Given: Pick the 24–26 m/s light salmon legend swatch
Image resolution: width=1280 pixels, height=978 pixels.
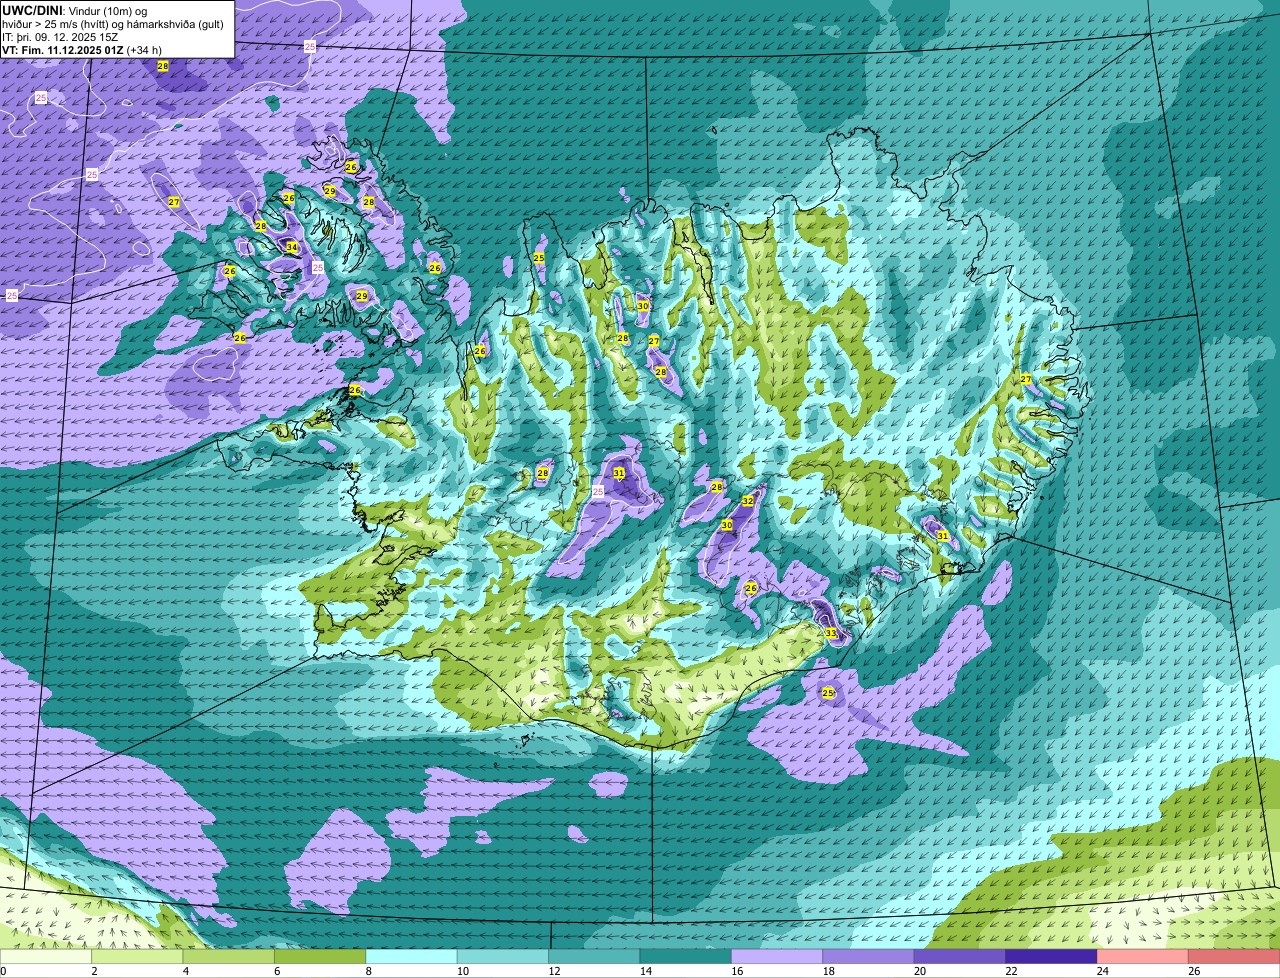Looking at the screenshot, I should coord(1143,956).
